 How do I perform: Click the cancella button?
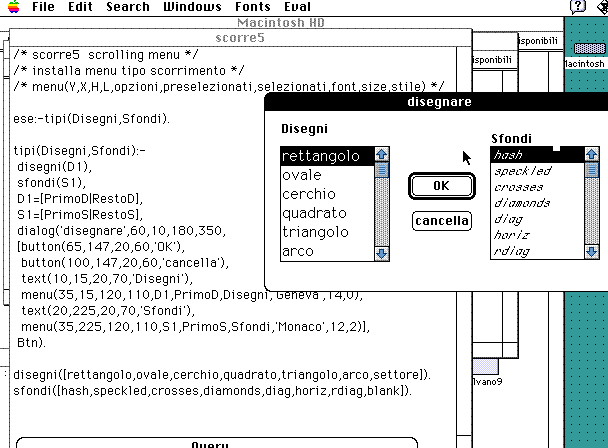point(442,221)
